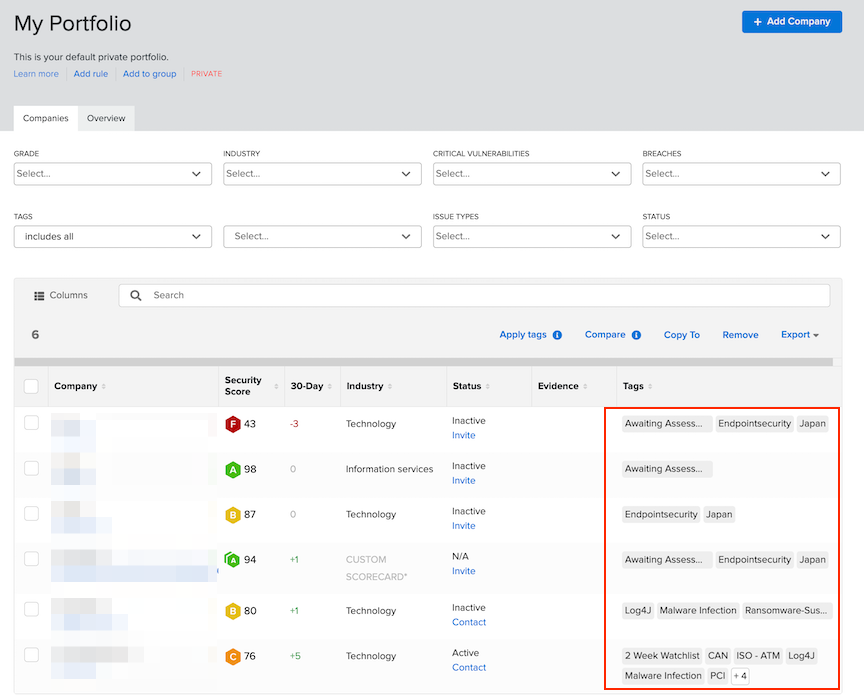Viewport: 864px width, 695px height.
Task: Select the company row with score 94
Action: tap(31, 559)
